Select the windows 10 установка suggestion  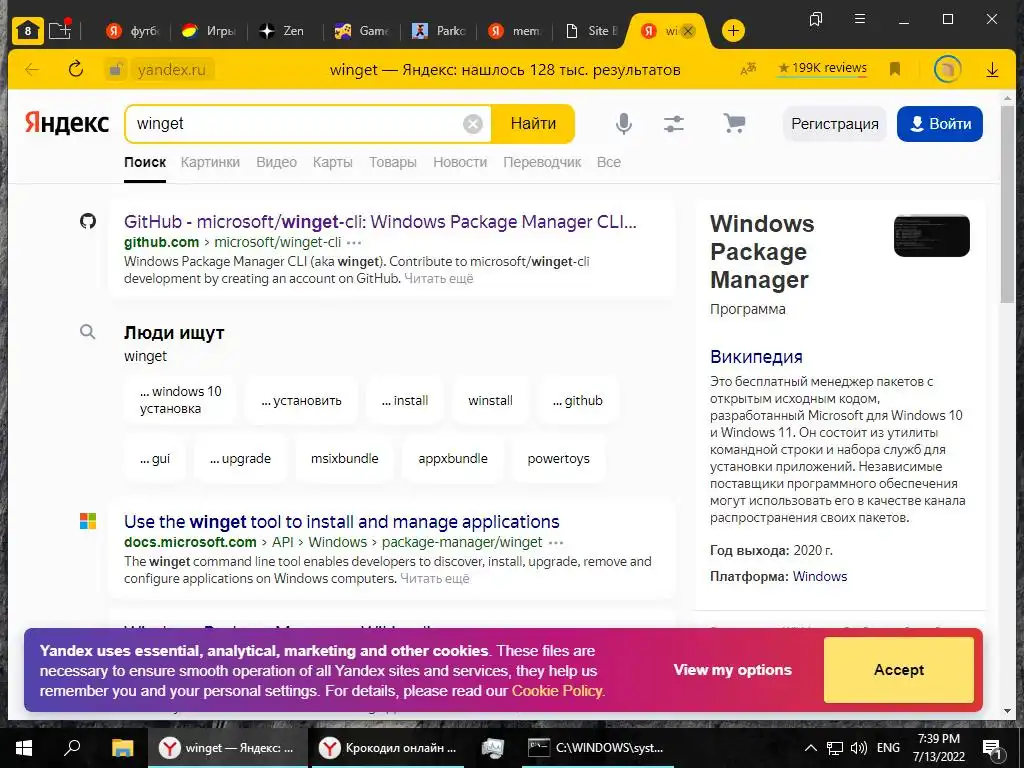[180, 400]
